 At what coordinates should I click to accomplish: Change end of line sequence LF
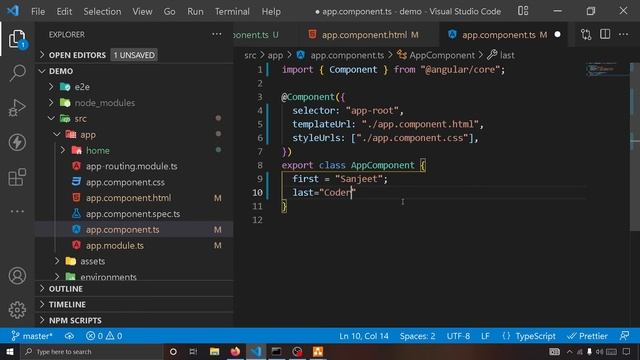(485, 336)
